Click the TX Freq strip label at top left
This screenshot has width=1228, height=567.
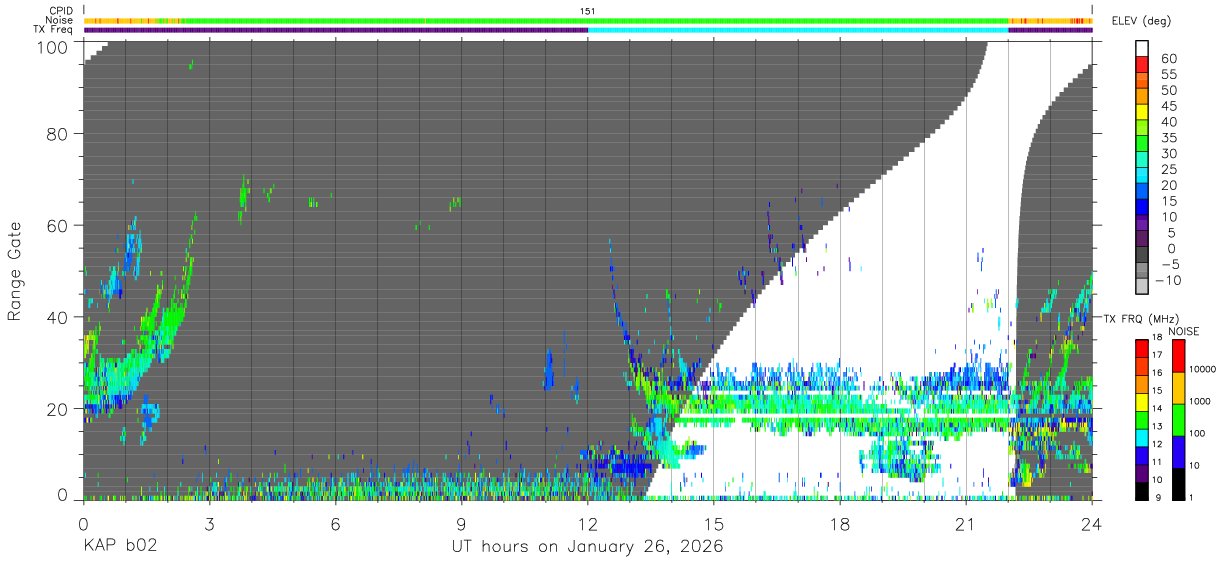[x=54, y=29]
